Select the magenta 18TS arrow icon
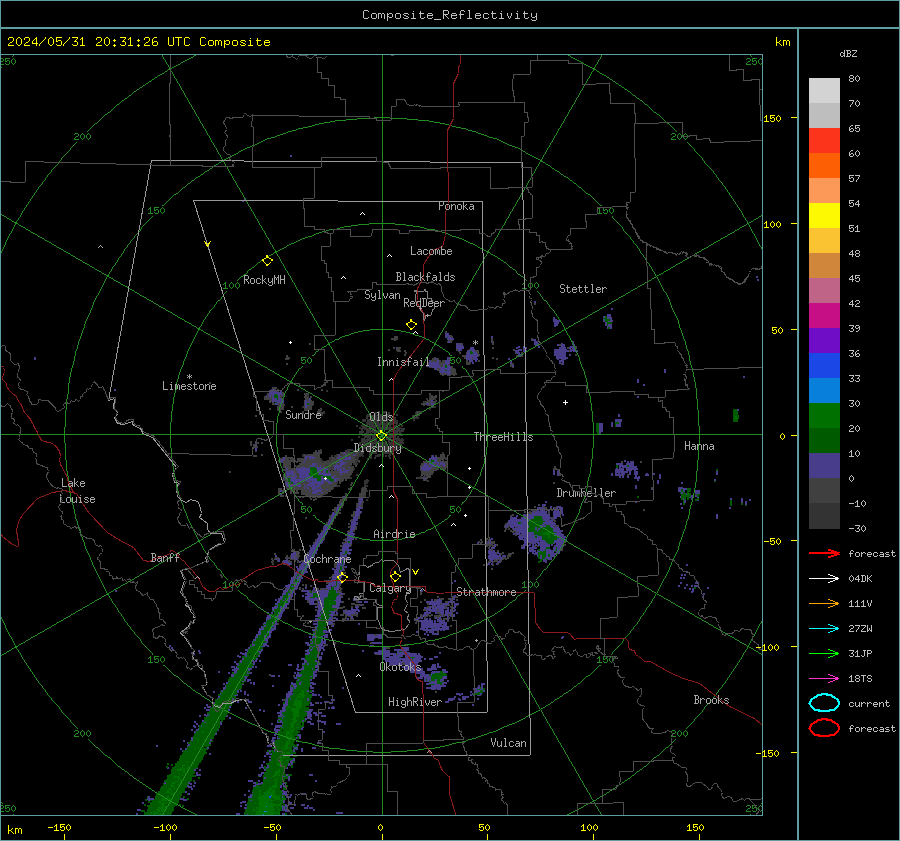The image size is (900, 841). [x=824, y=679]
